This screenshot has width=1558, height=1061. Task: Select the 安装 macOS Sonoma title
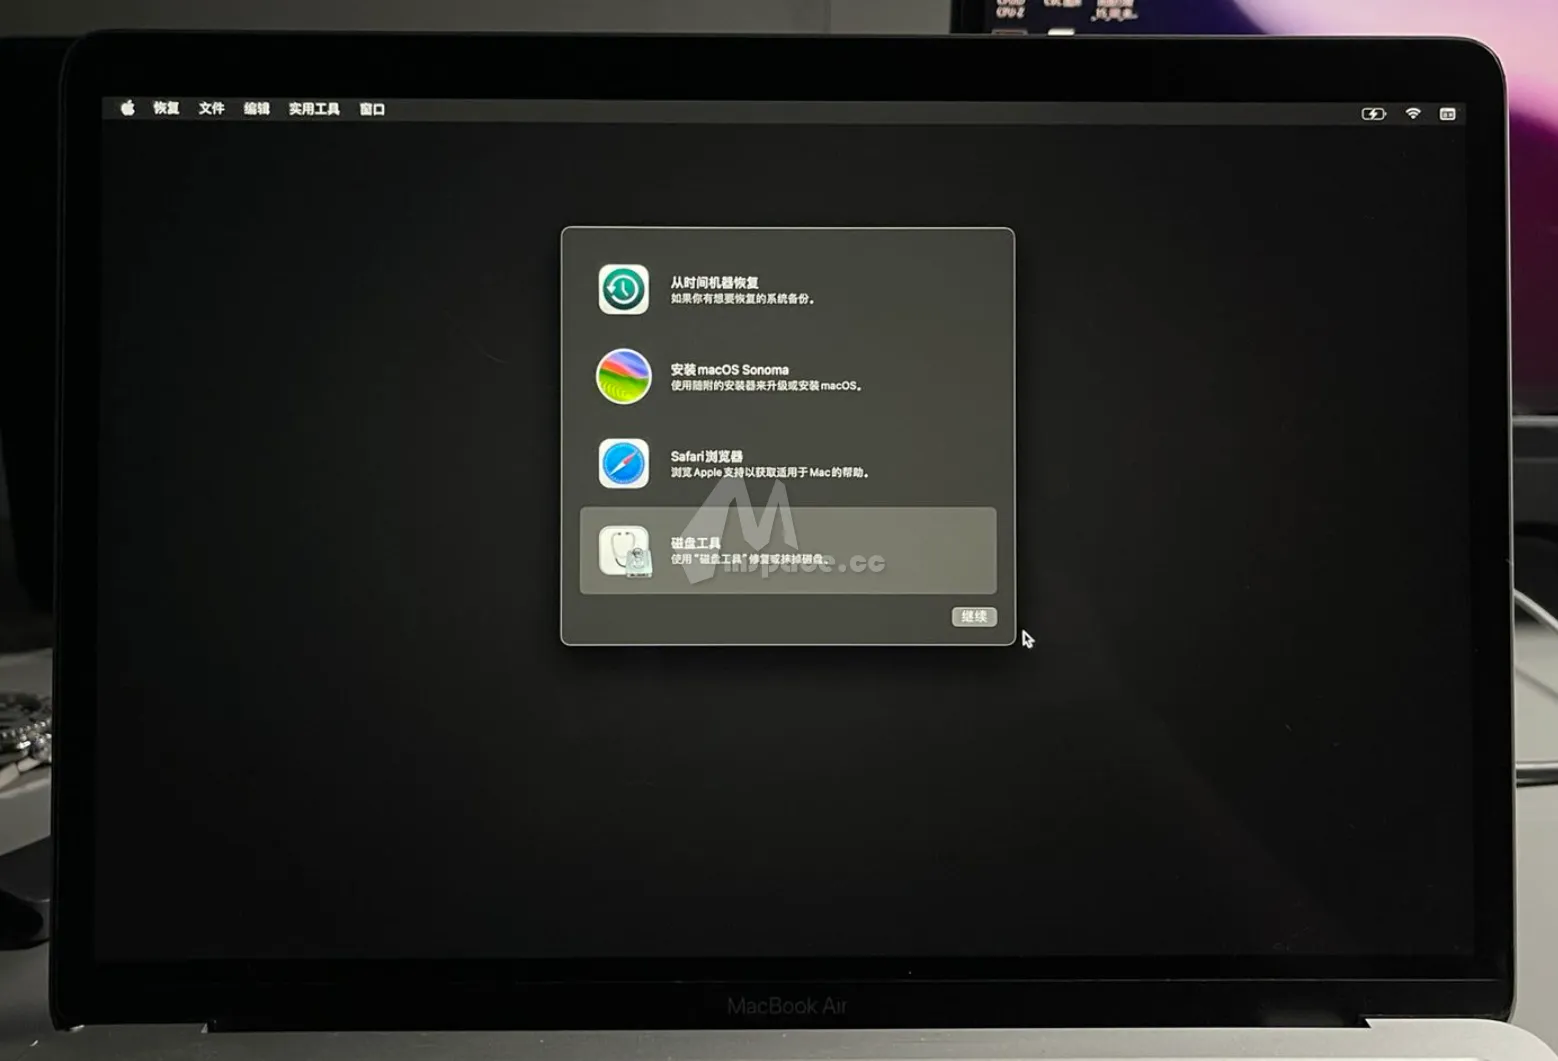729,370
